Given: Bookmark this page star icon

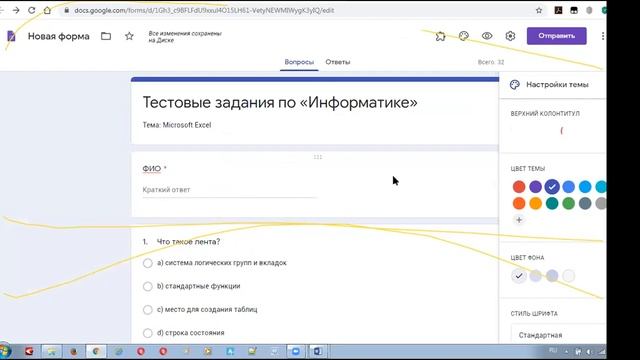Looking at the screenshot, I should (x=539, y=11).
